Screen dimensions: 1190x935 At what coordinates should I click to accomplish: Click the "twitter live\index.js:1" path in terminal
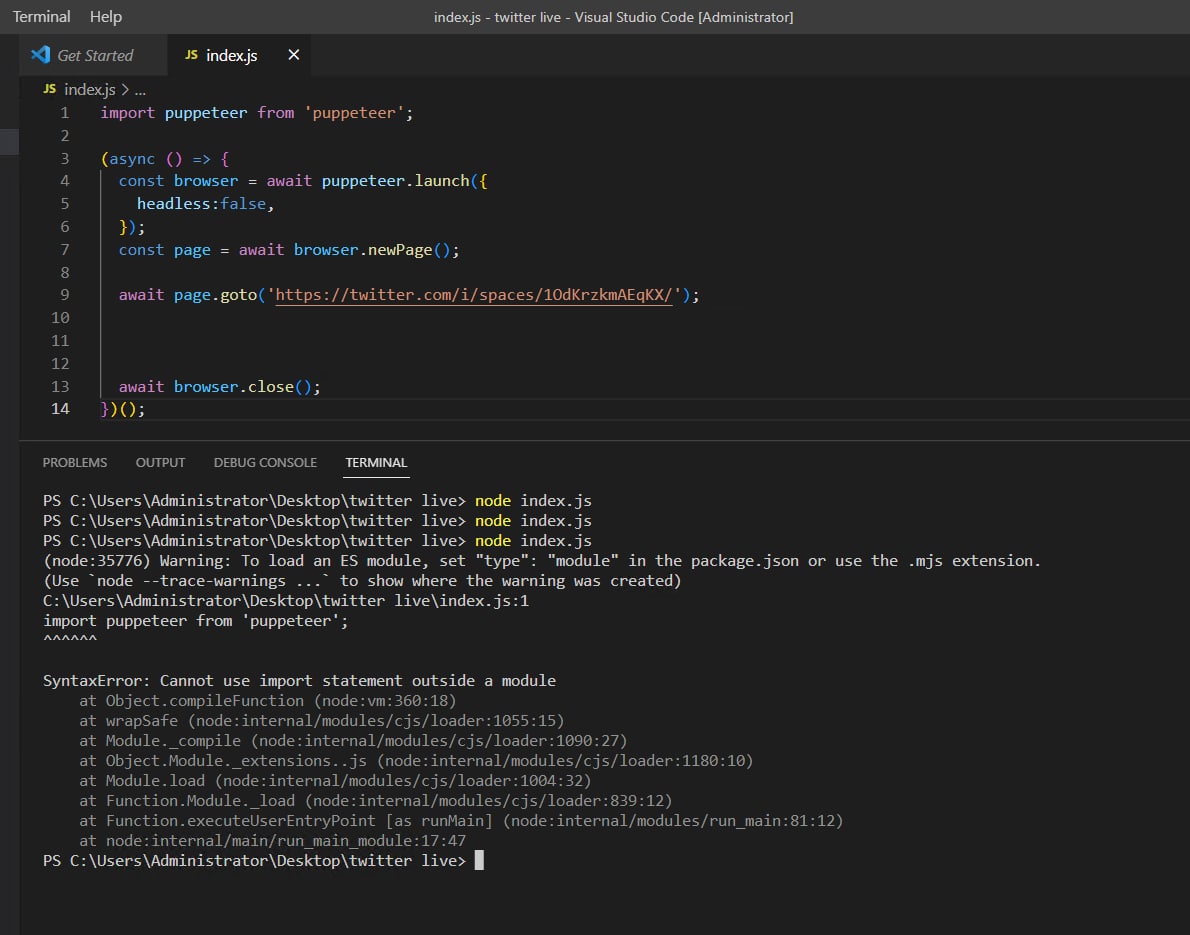286,601
